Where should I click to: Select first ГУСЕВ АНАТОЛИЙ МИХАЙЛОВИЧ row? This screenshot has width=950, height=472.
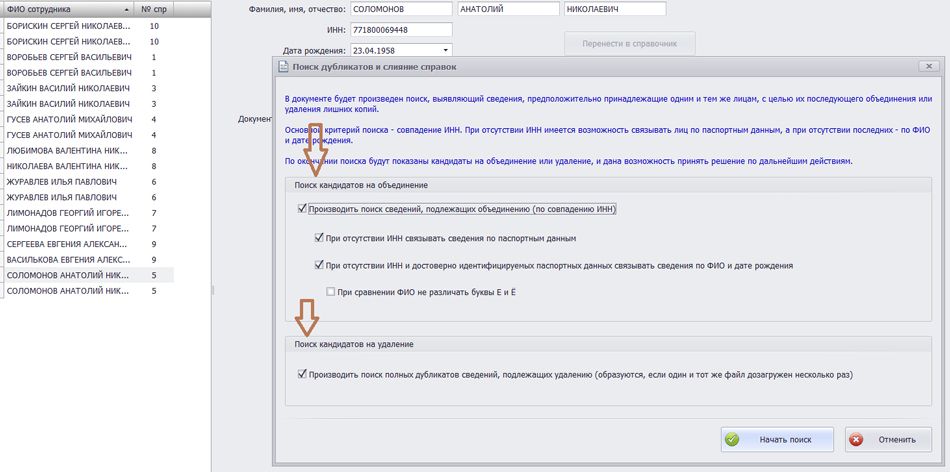tap(87, 119)
